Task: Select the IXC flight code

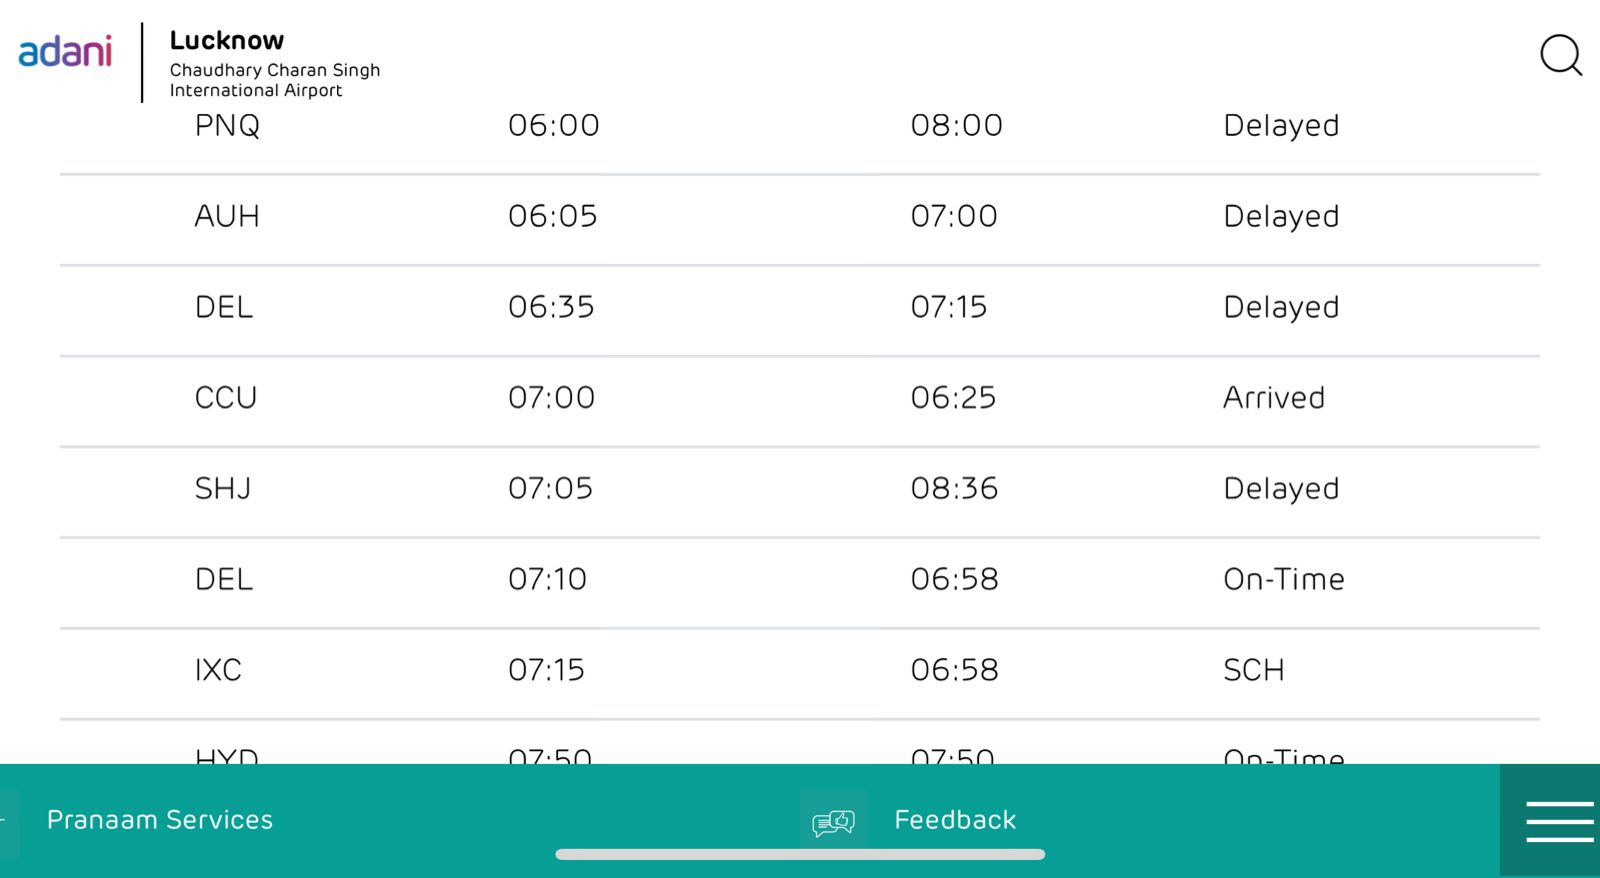Action: [x=218, y=670]
